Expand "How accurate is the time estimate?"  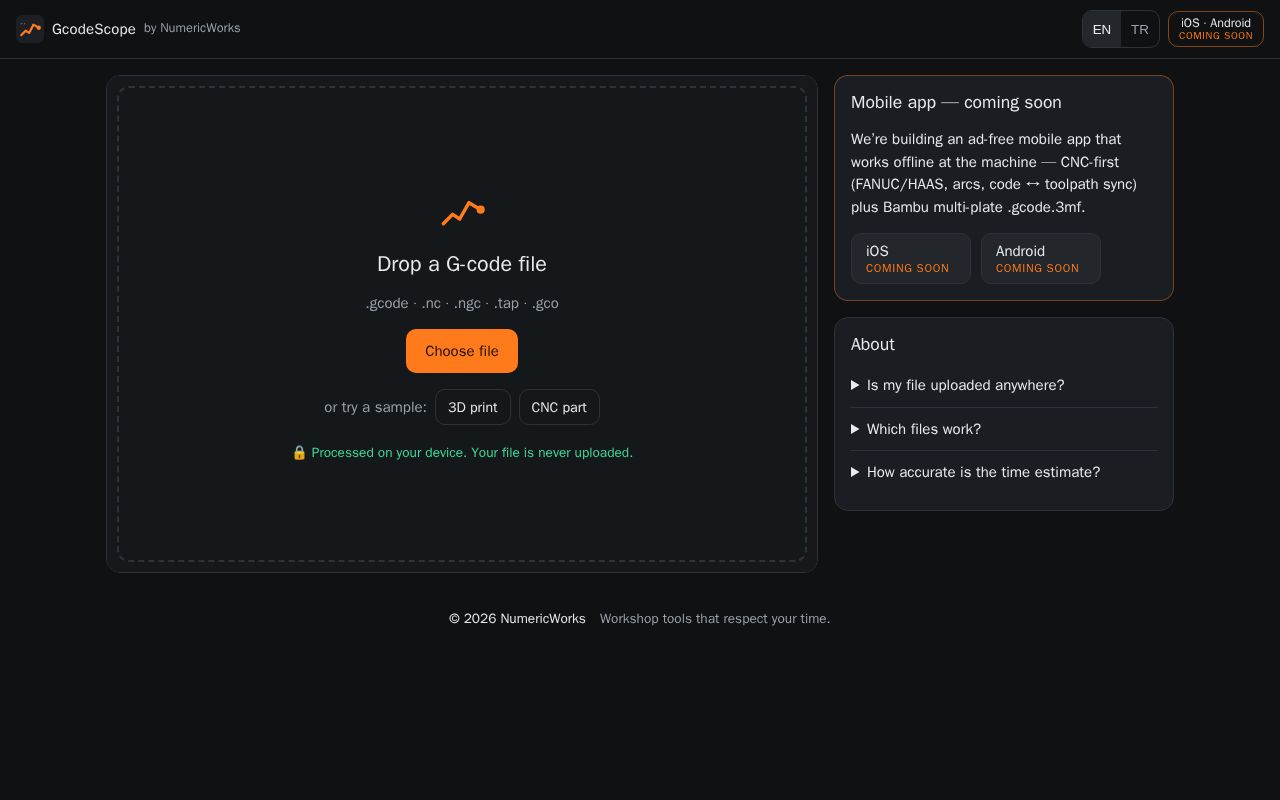(x=1004, y=472)
